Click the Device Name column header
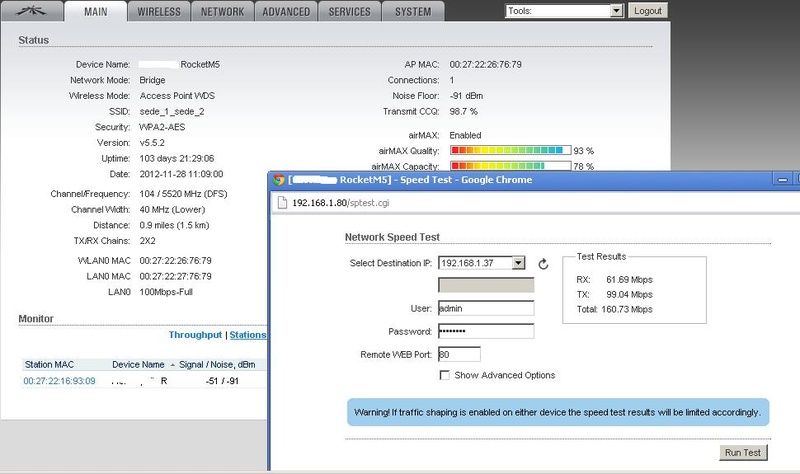Image resolution: width=800 pixels, height=474 pixels. pyautogui.click(x=138, y=364)
